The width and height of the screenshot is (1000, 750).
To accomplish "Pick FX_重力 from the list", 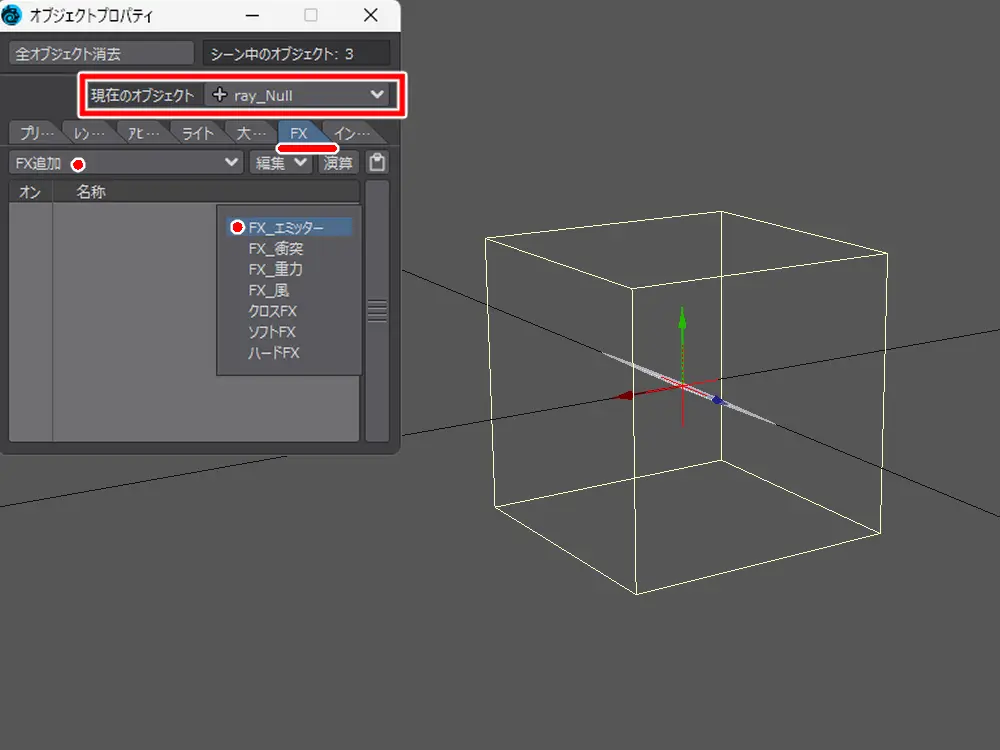I will tap(276, 270).
